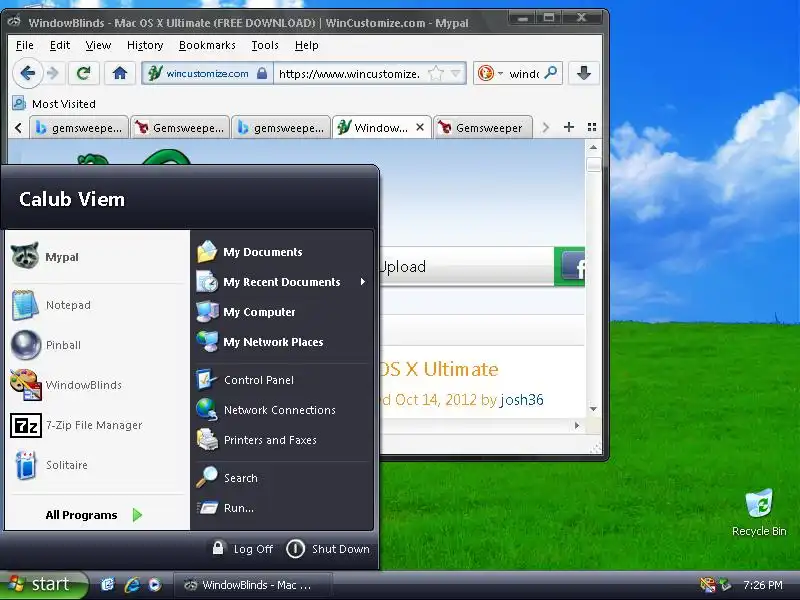Open URL history dropdown arrow
Screen dimensions: 800x600
(x=456, y=74)
